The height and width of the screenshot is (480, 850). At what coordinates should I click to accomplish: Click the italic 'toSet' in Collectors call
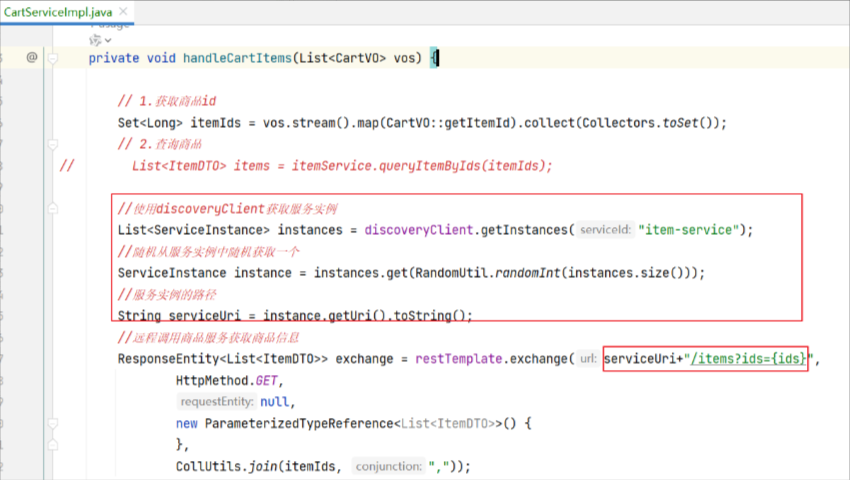point(680,123)
